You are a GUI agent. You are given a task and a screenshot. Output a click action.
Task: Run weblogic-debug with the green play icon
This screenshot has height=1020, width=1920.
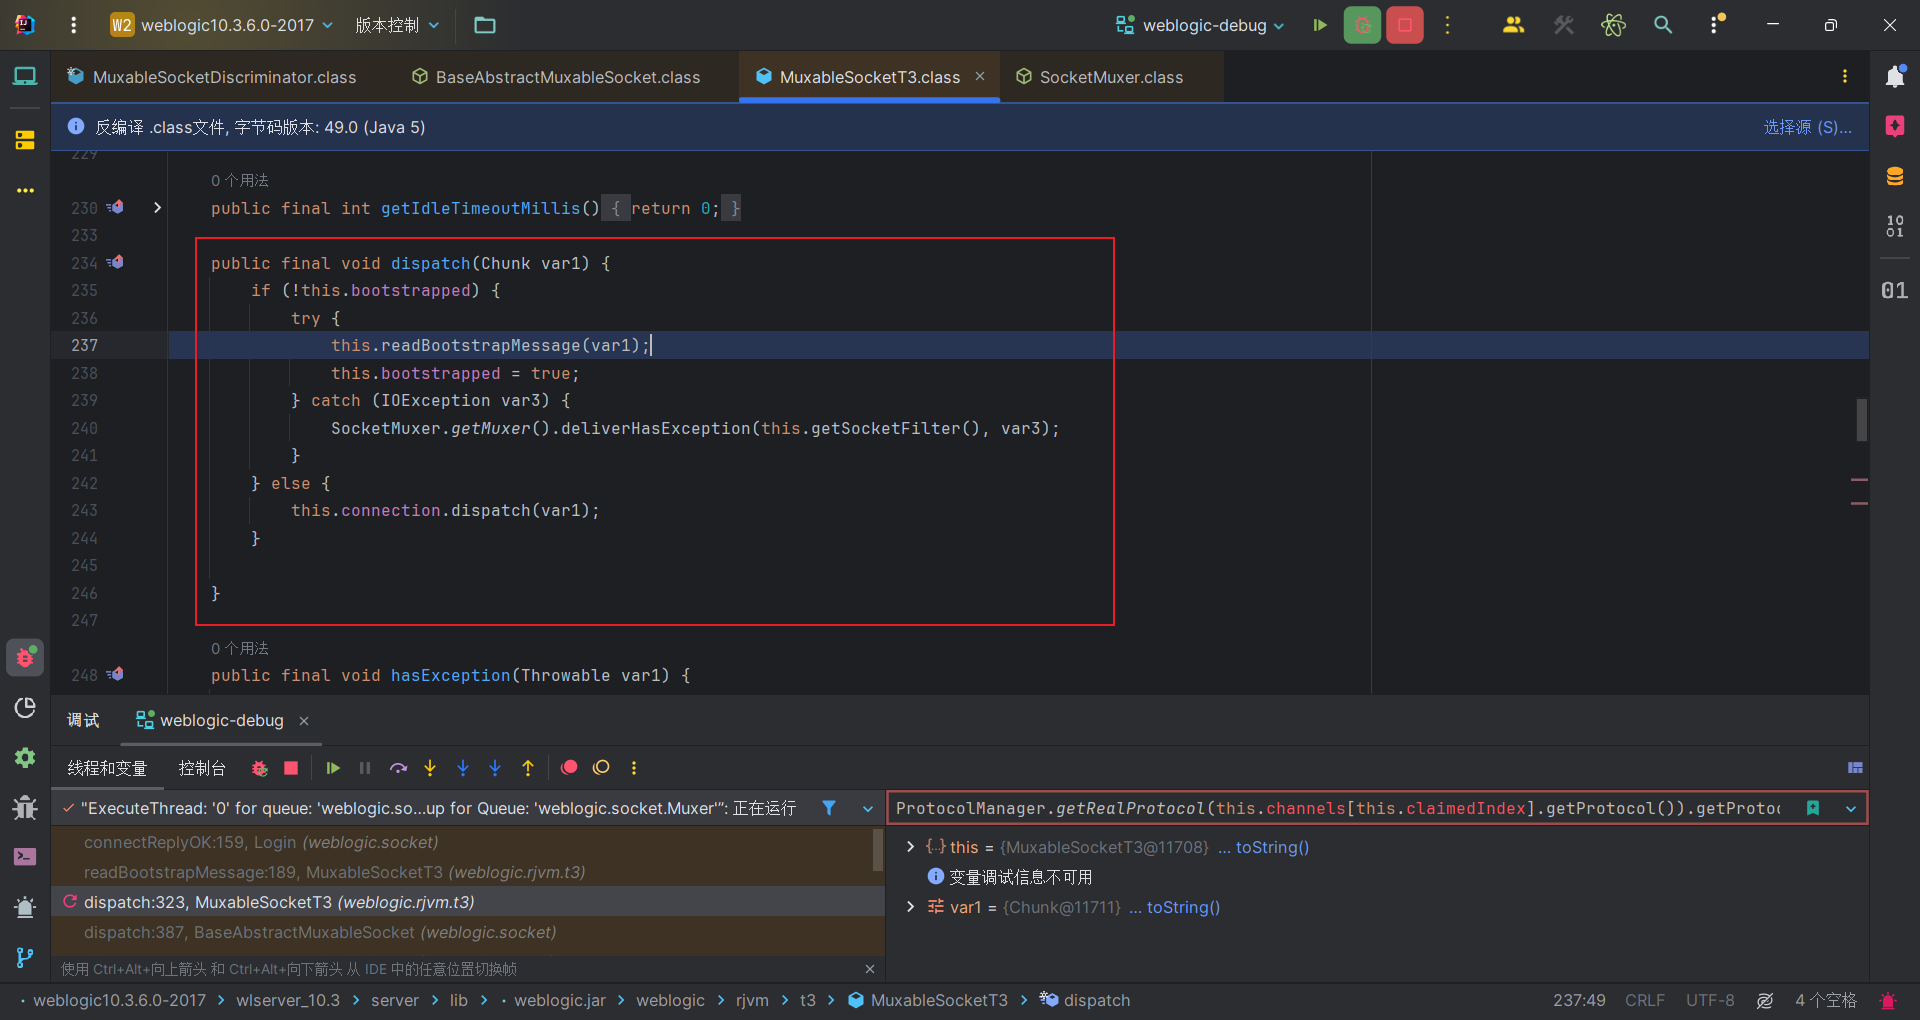tap(1320, 25)
